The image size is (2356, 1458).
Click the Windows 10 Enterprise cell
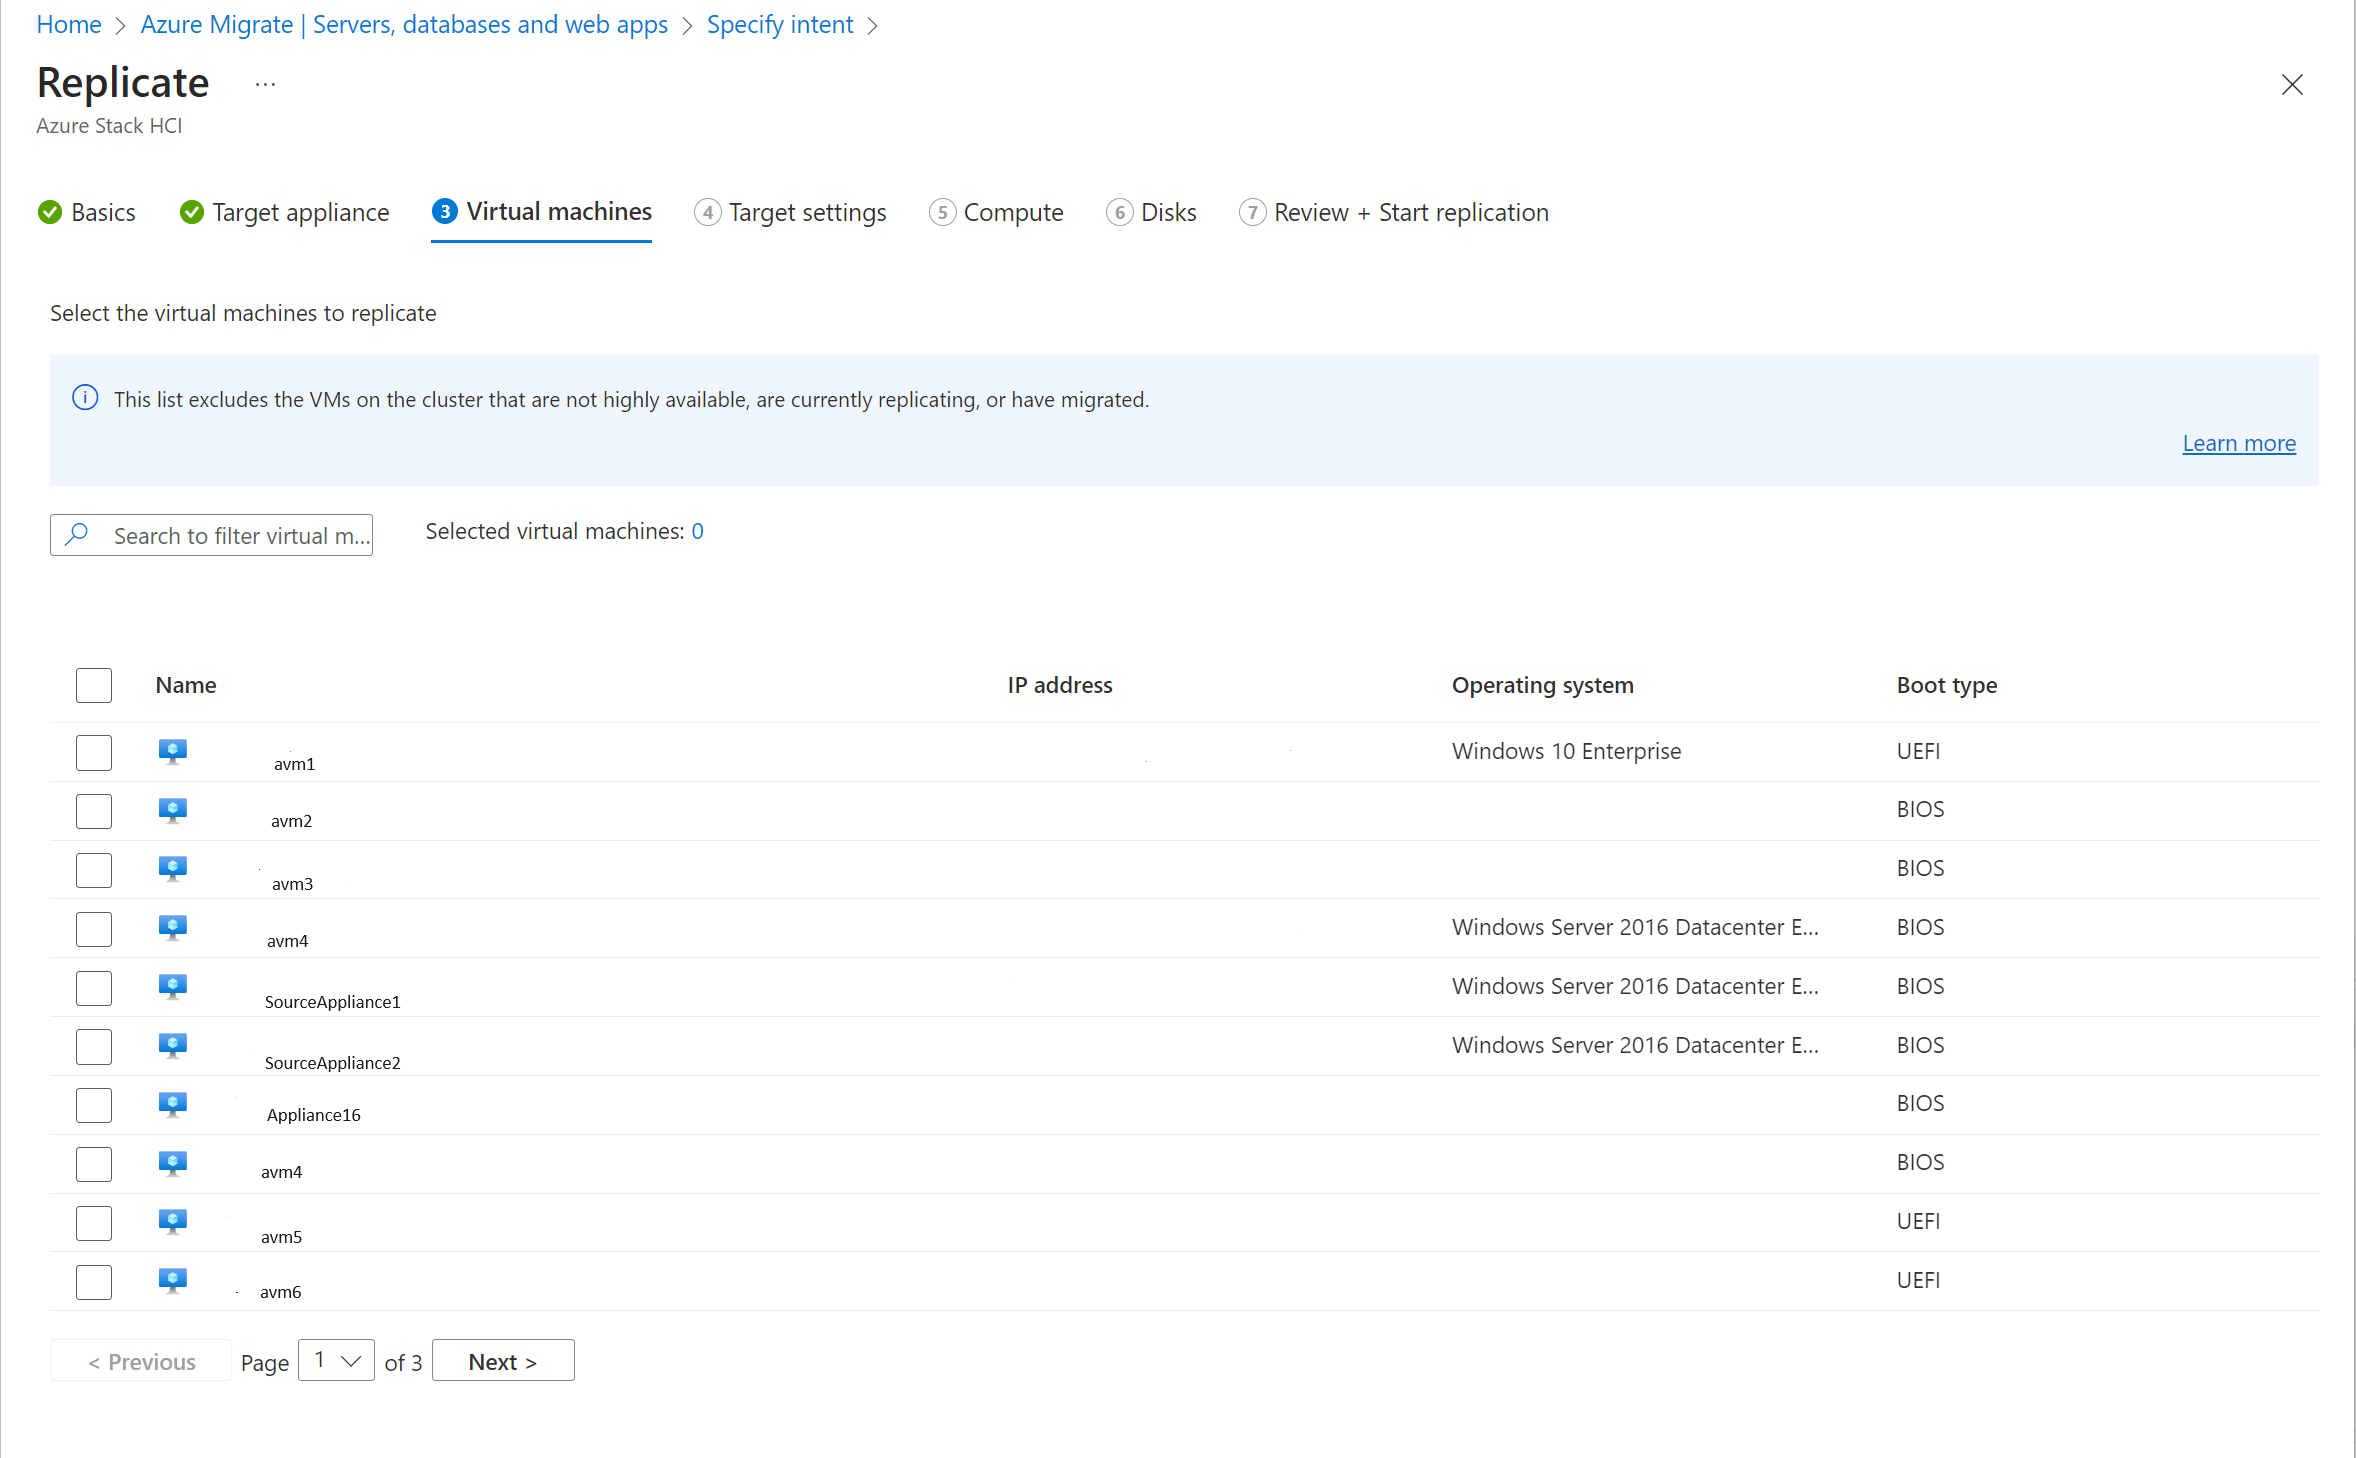click(x=1566, y=751)
